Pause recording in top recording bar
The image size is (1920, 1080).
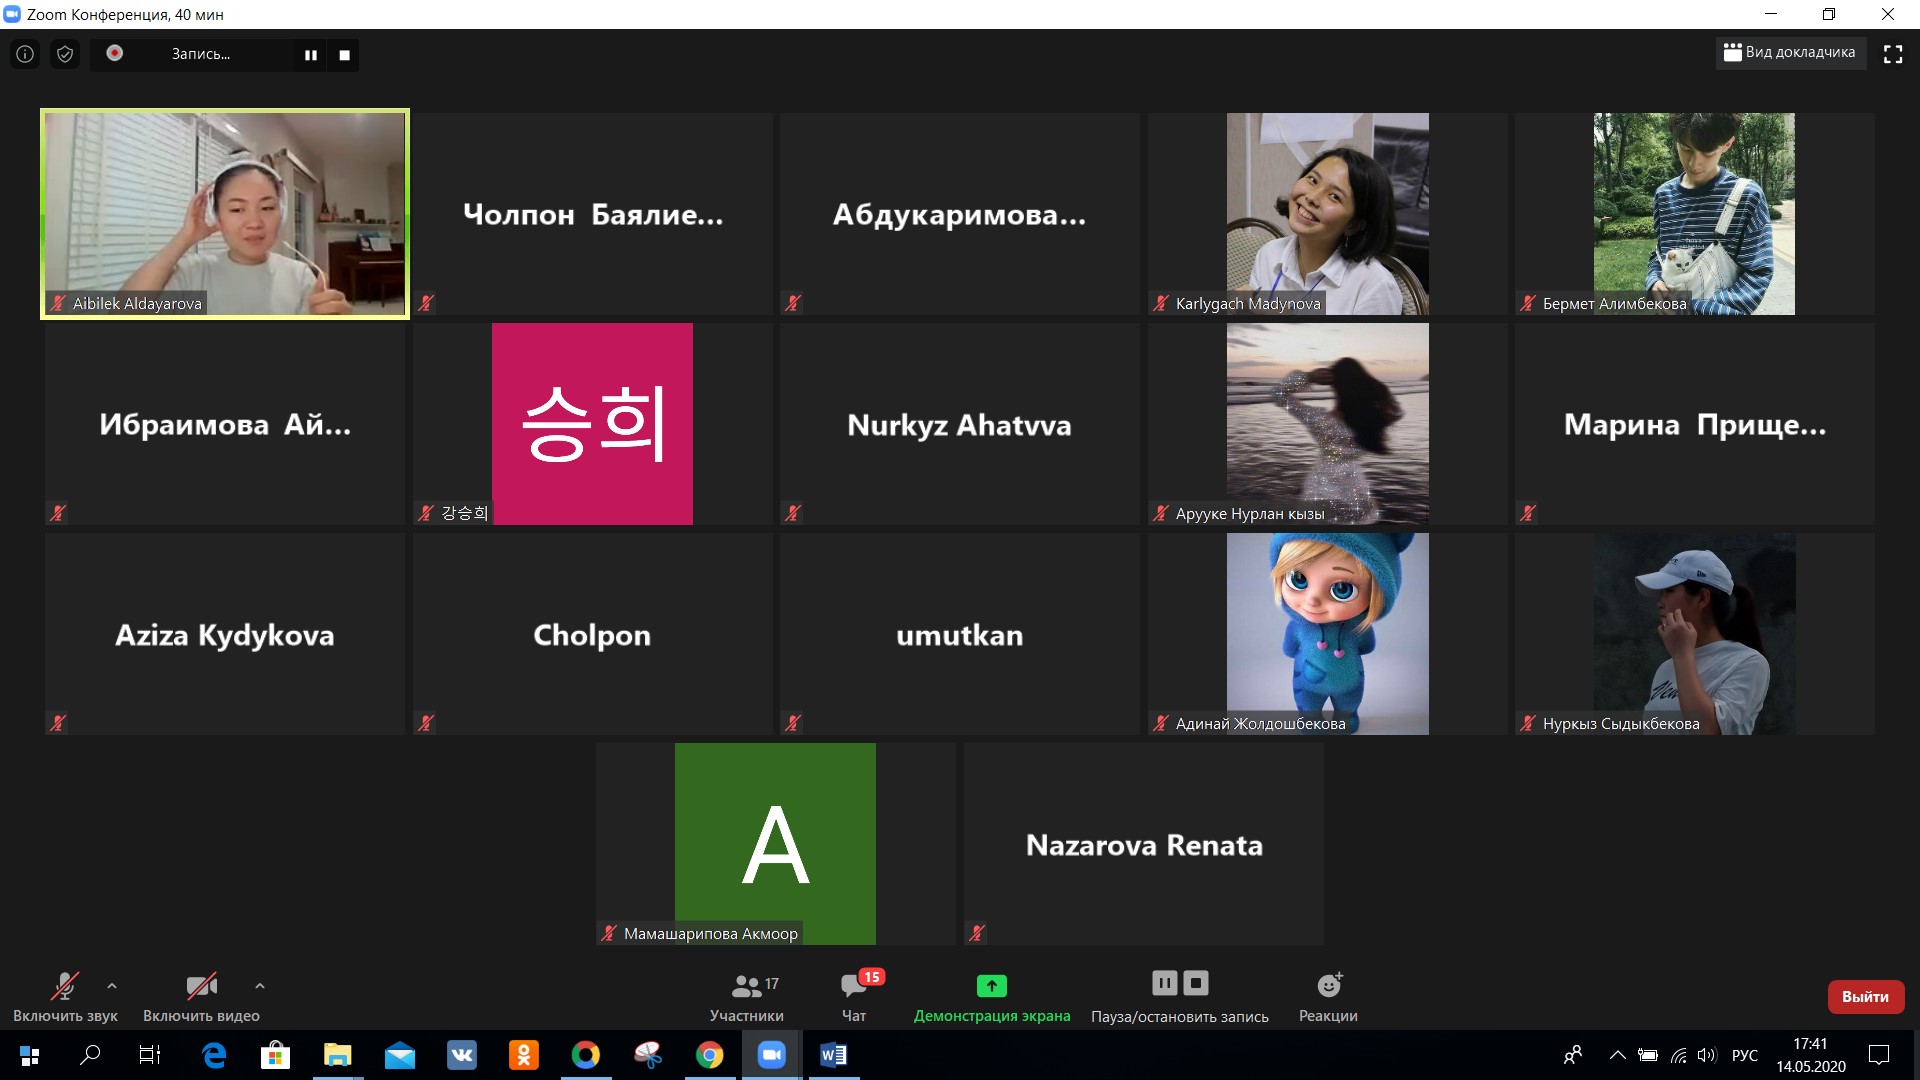pyautogui.click(x=311, y=55)
